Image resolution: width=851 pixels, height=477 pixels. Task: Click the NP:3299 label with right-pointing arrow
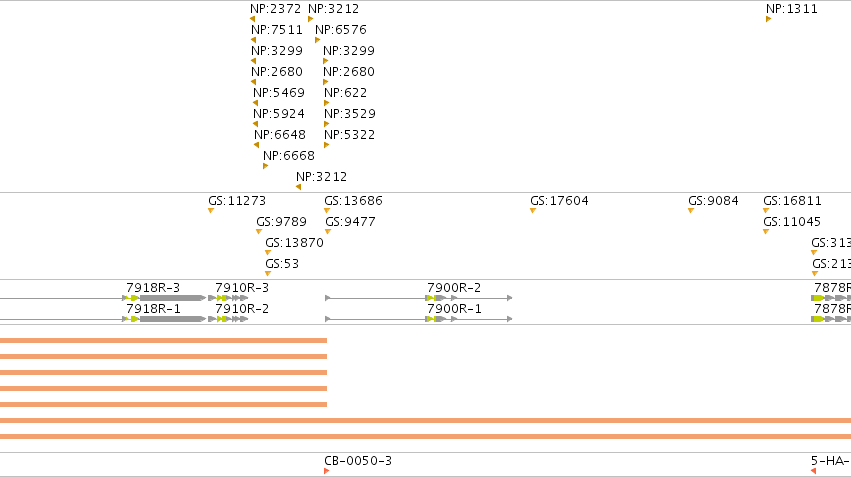pos(349,50)
